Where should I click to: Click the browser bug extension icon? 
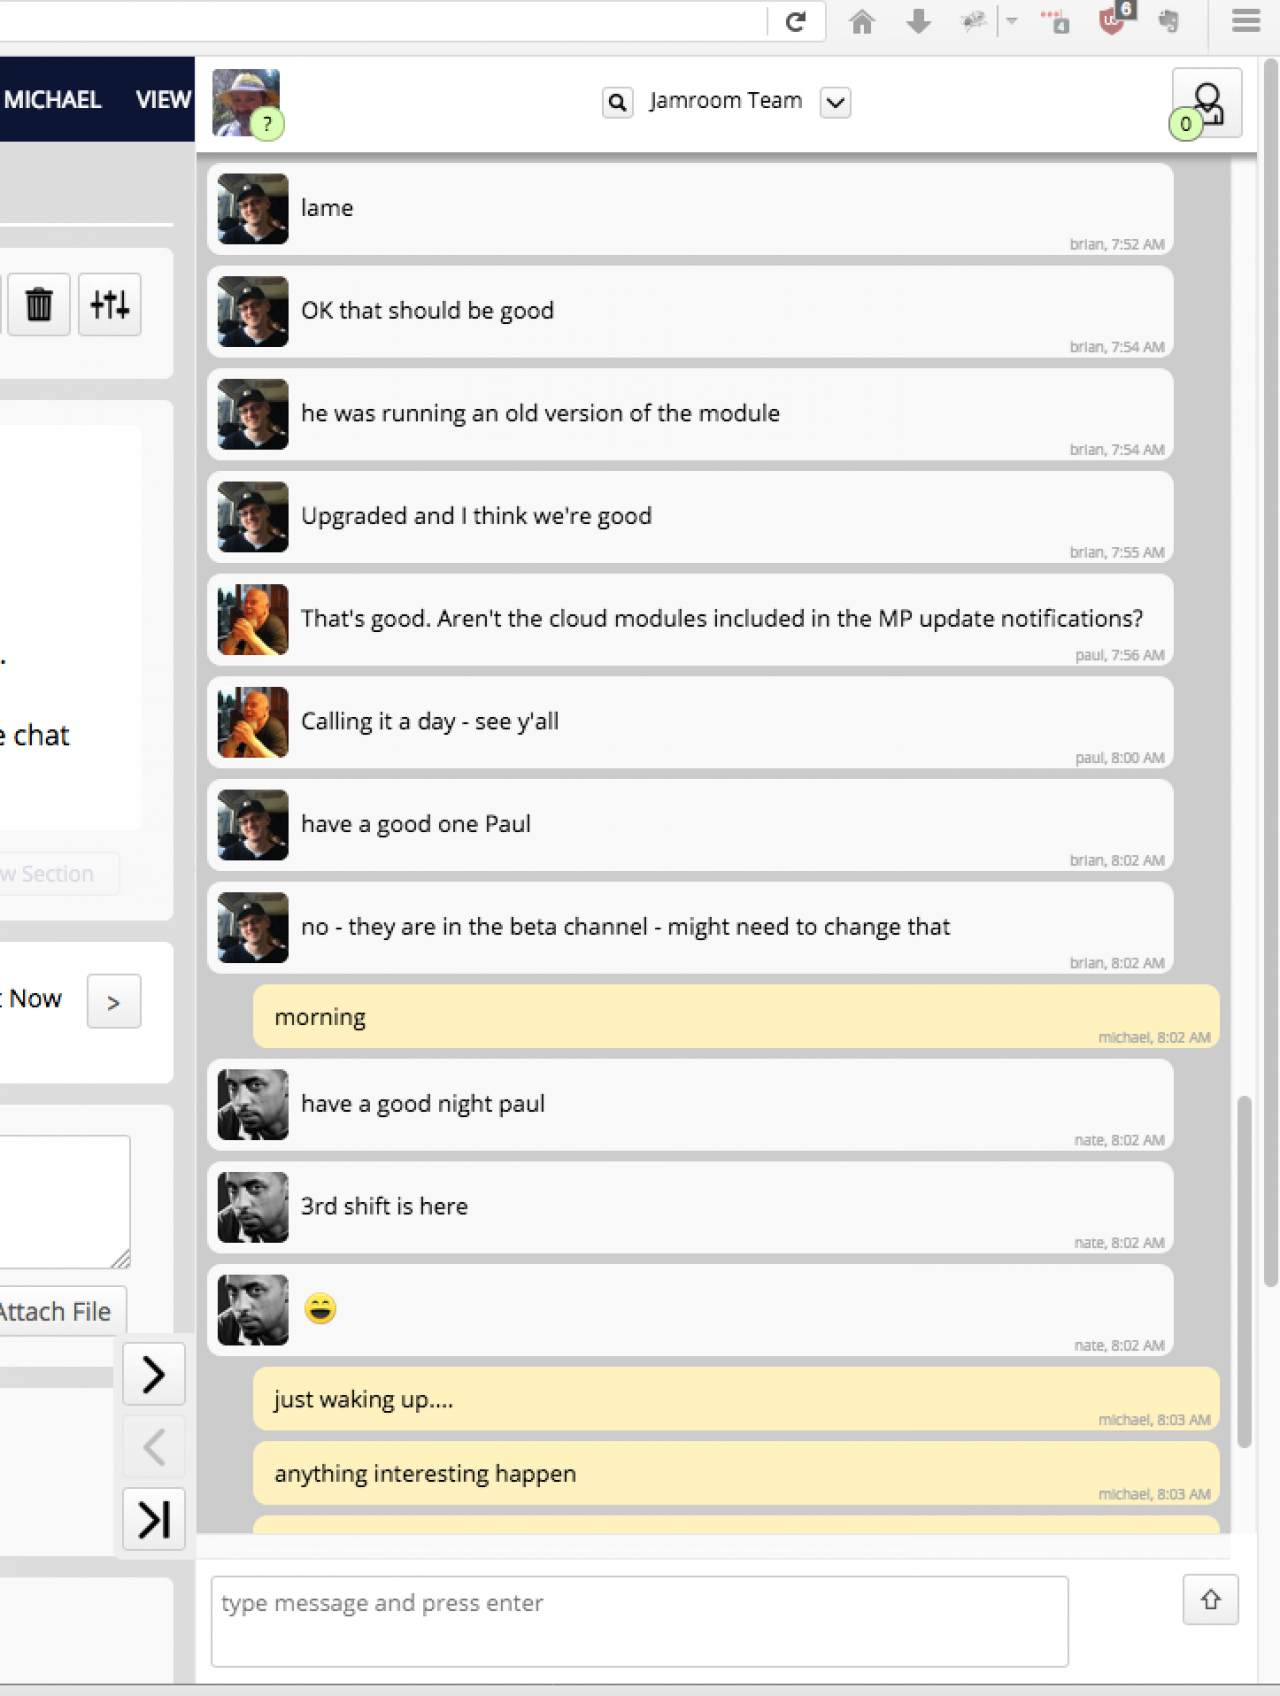(973, 21)
